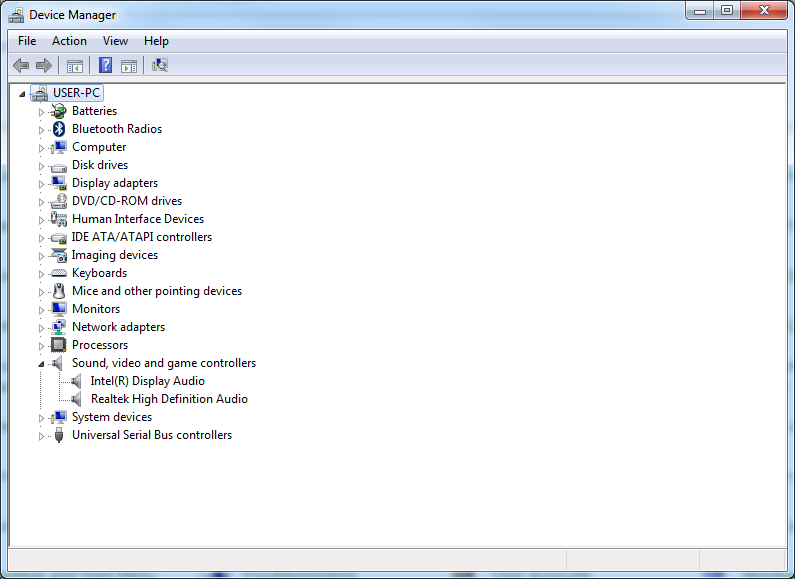Close the Device Manager window
The image size is (795, 579).
(765, 11)
